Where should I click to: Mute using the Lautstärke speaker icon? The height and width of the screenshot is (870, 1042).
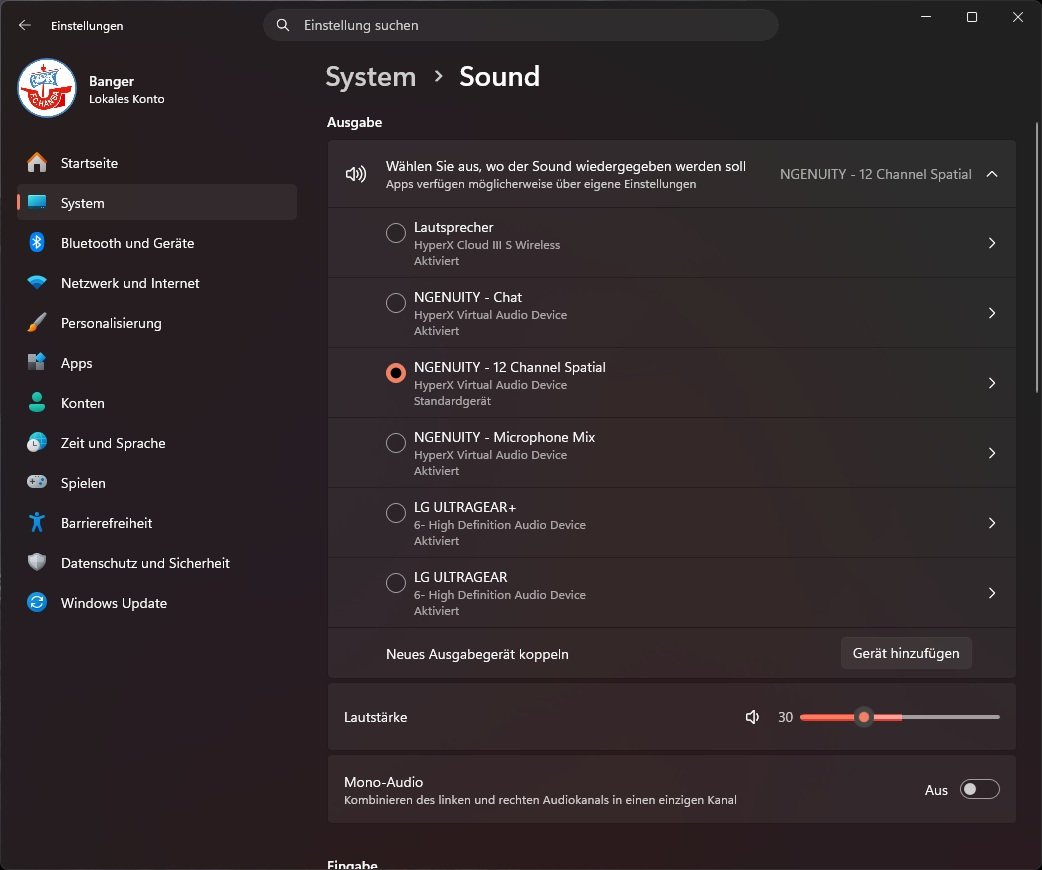click(752, 717)
